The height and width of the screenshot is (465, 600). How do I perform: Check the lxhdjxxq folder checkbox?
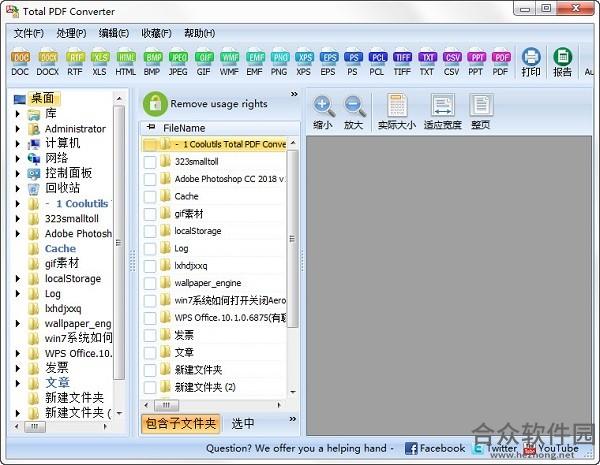click(x=150, y=266)
